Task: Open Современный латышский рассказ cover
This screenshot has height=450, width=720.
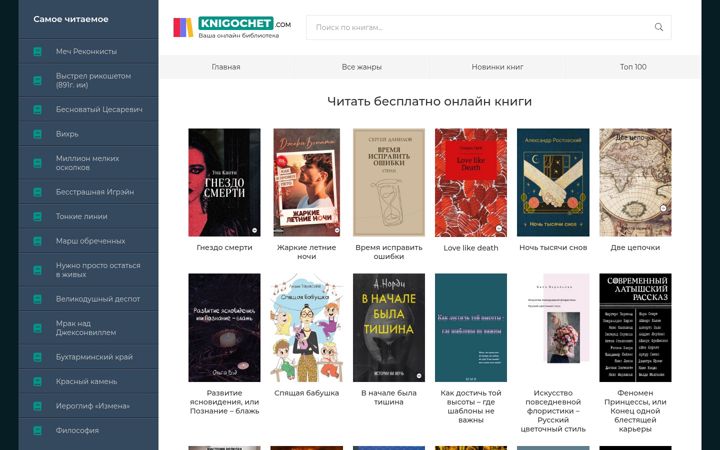Action: click(x=635, y=328)
